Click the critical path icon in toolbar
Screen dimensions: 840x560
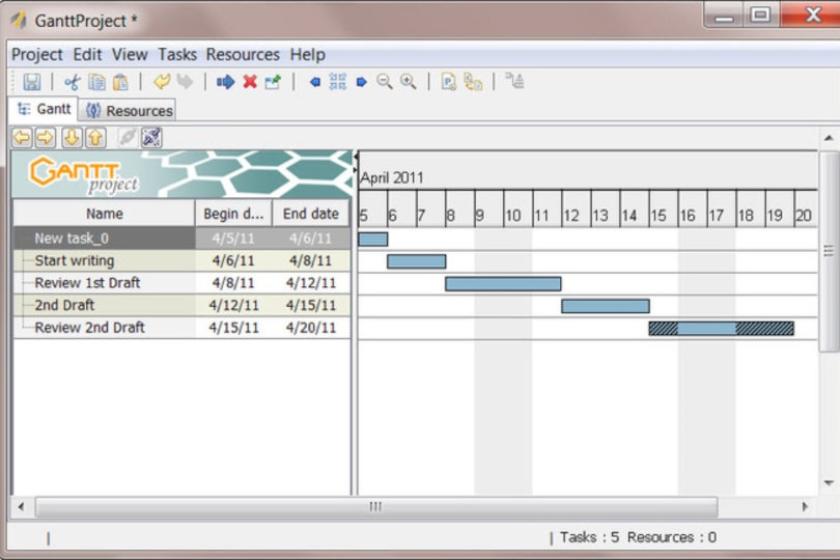515,81
